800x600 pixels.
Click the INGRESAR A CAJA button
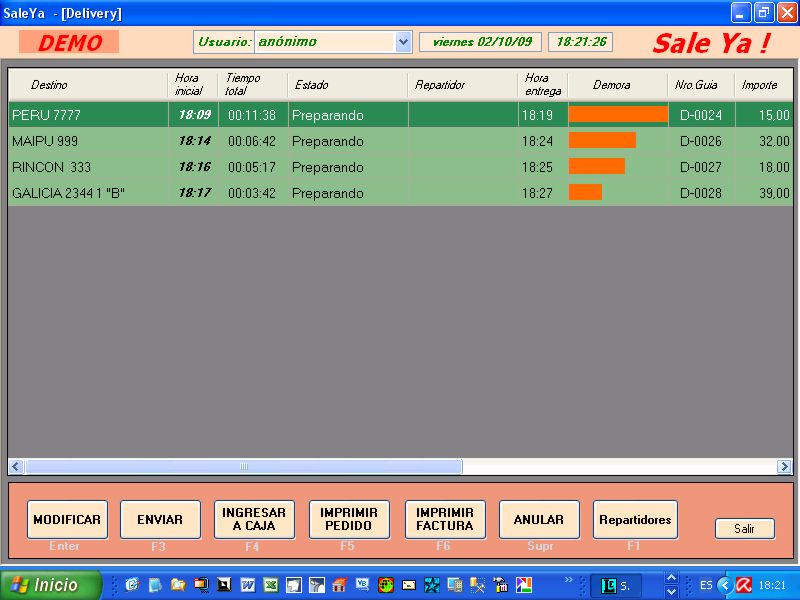pos(254,519)
